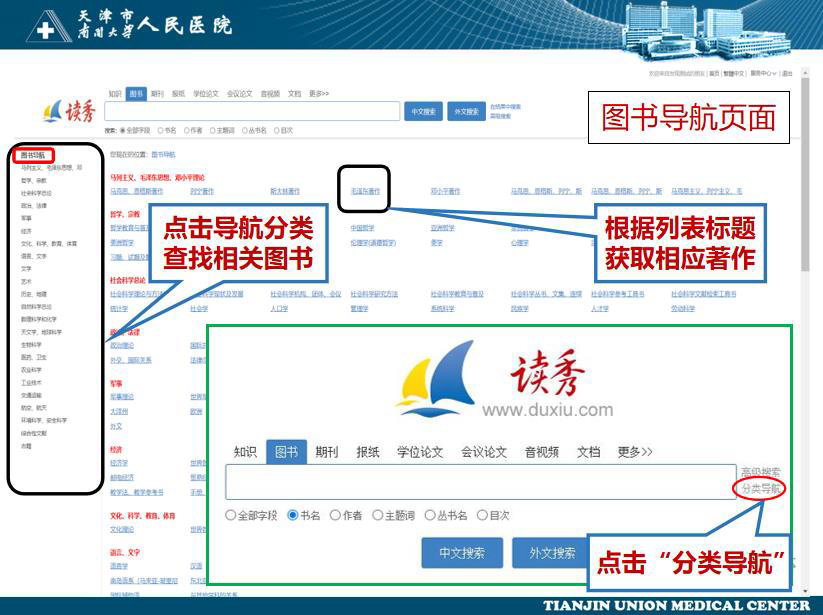Image resolution: width=823 pixels, height=615 pixels.
Task: Open the 毛泽东著作 category link
Action: 365,191
